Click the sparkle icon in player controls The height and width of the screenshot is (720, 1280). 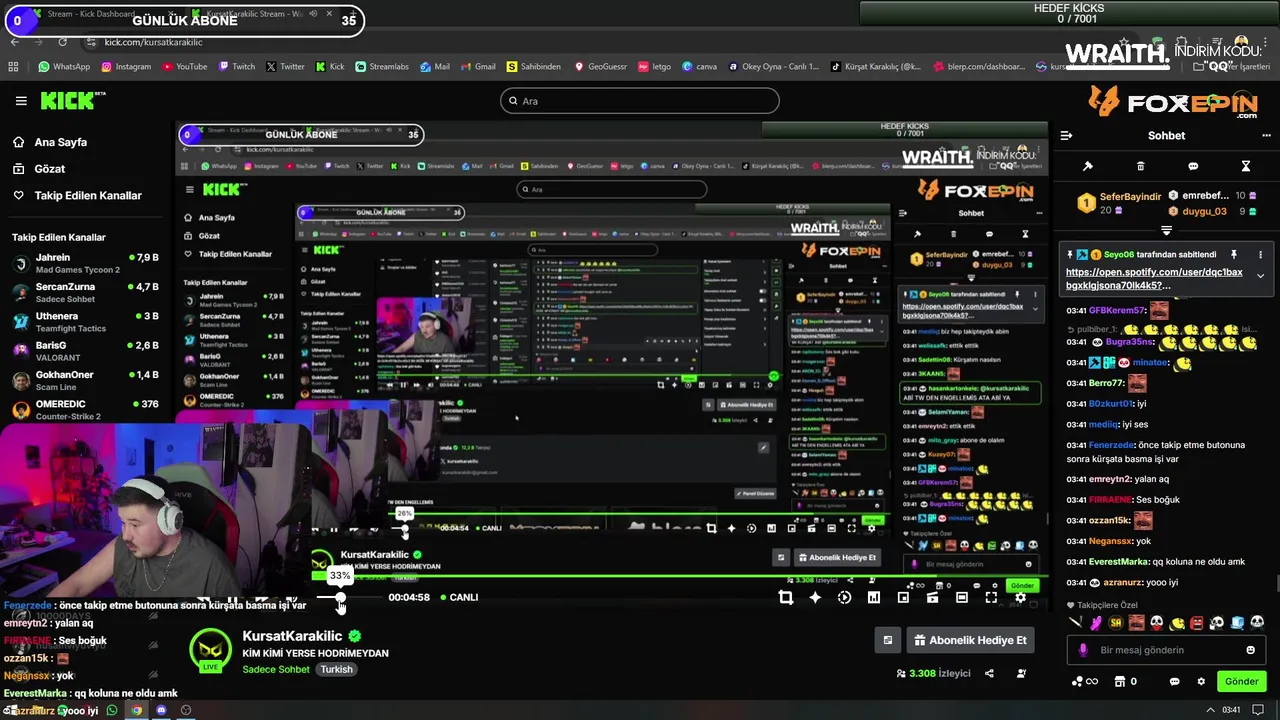coord(815,597)
